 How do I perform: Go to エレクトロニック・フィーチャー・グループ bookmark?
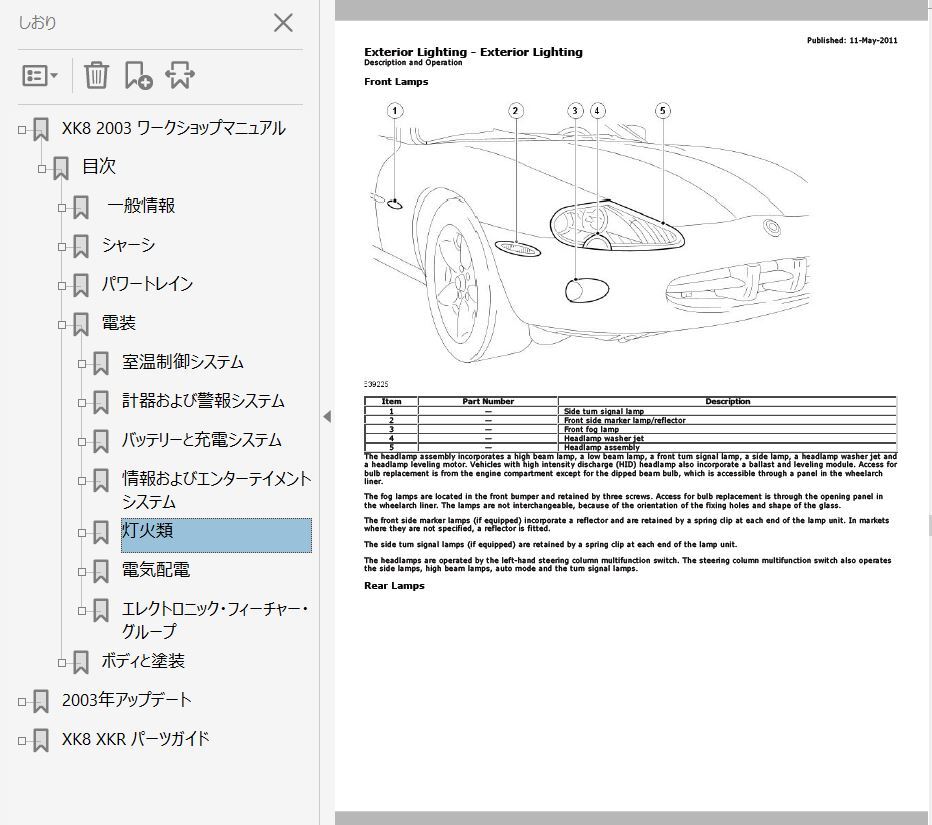215,620
